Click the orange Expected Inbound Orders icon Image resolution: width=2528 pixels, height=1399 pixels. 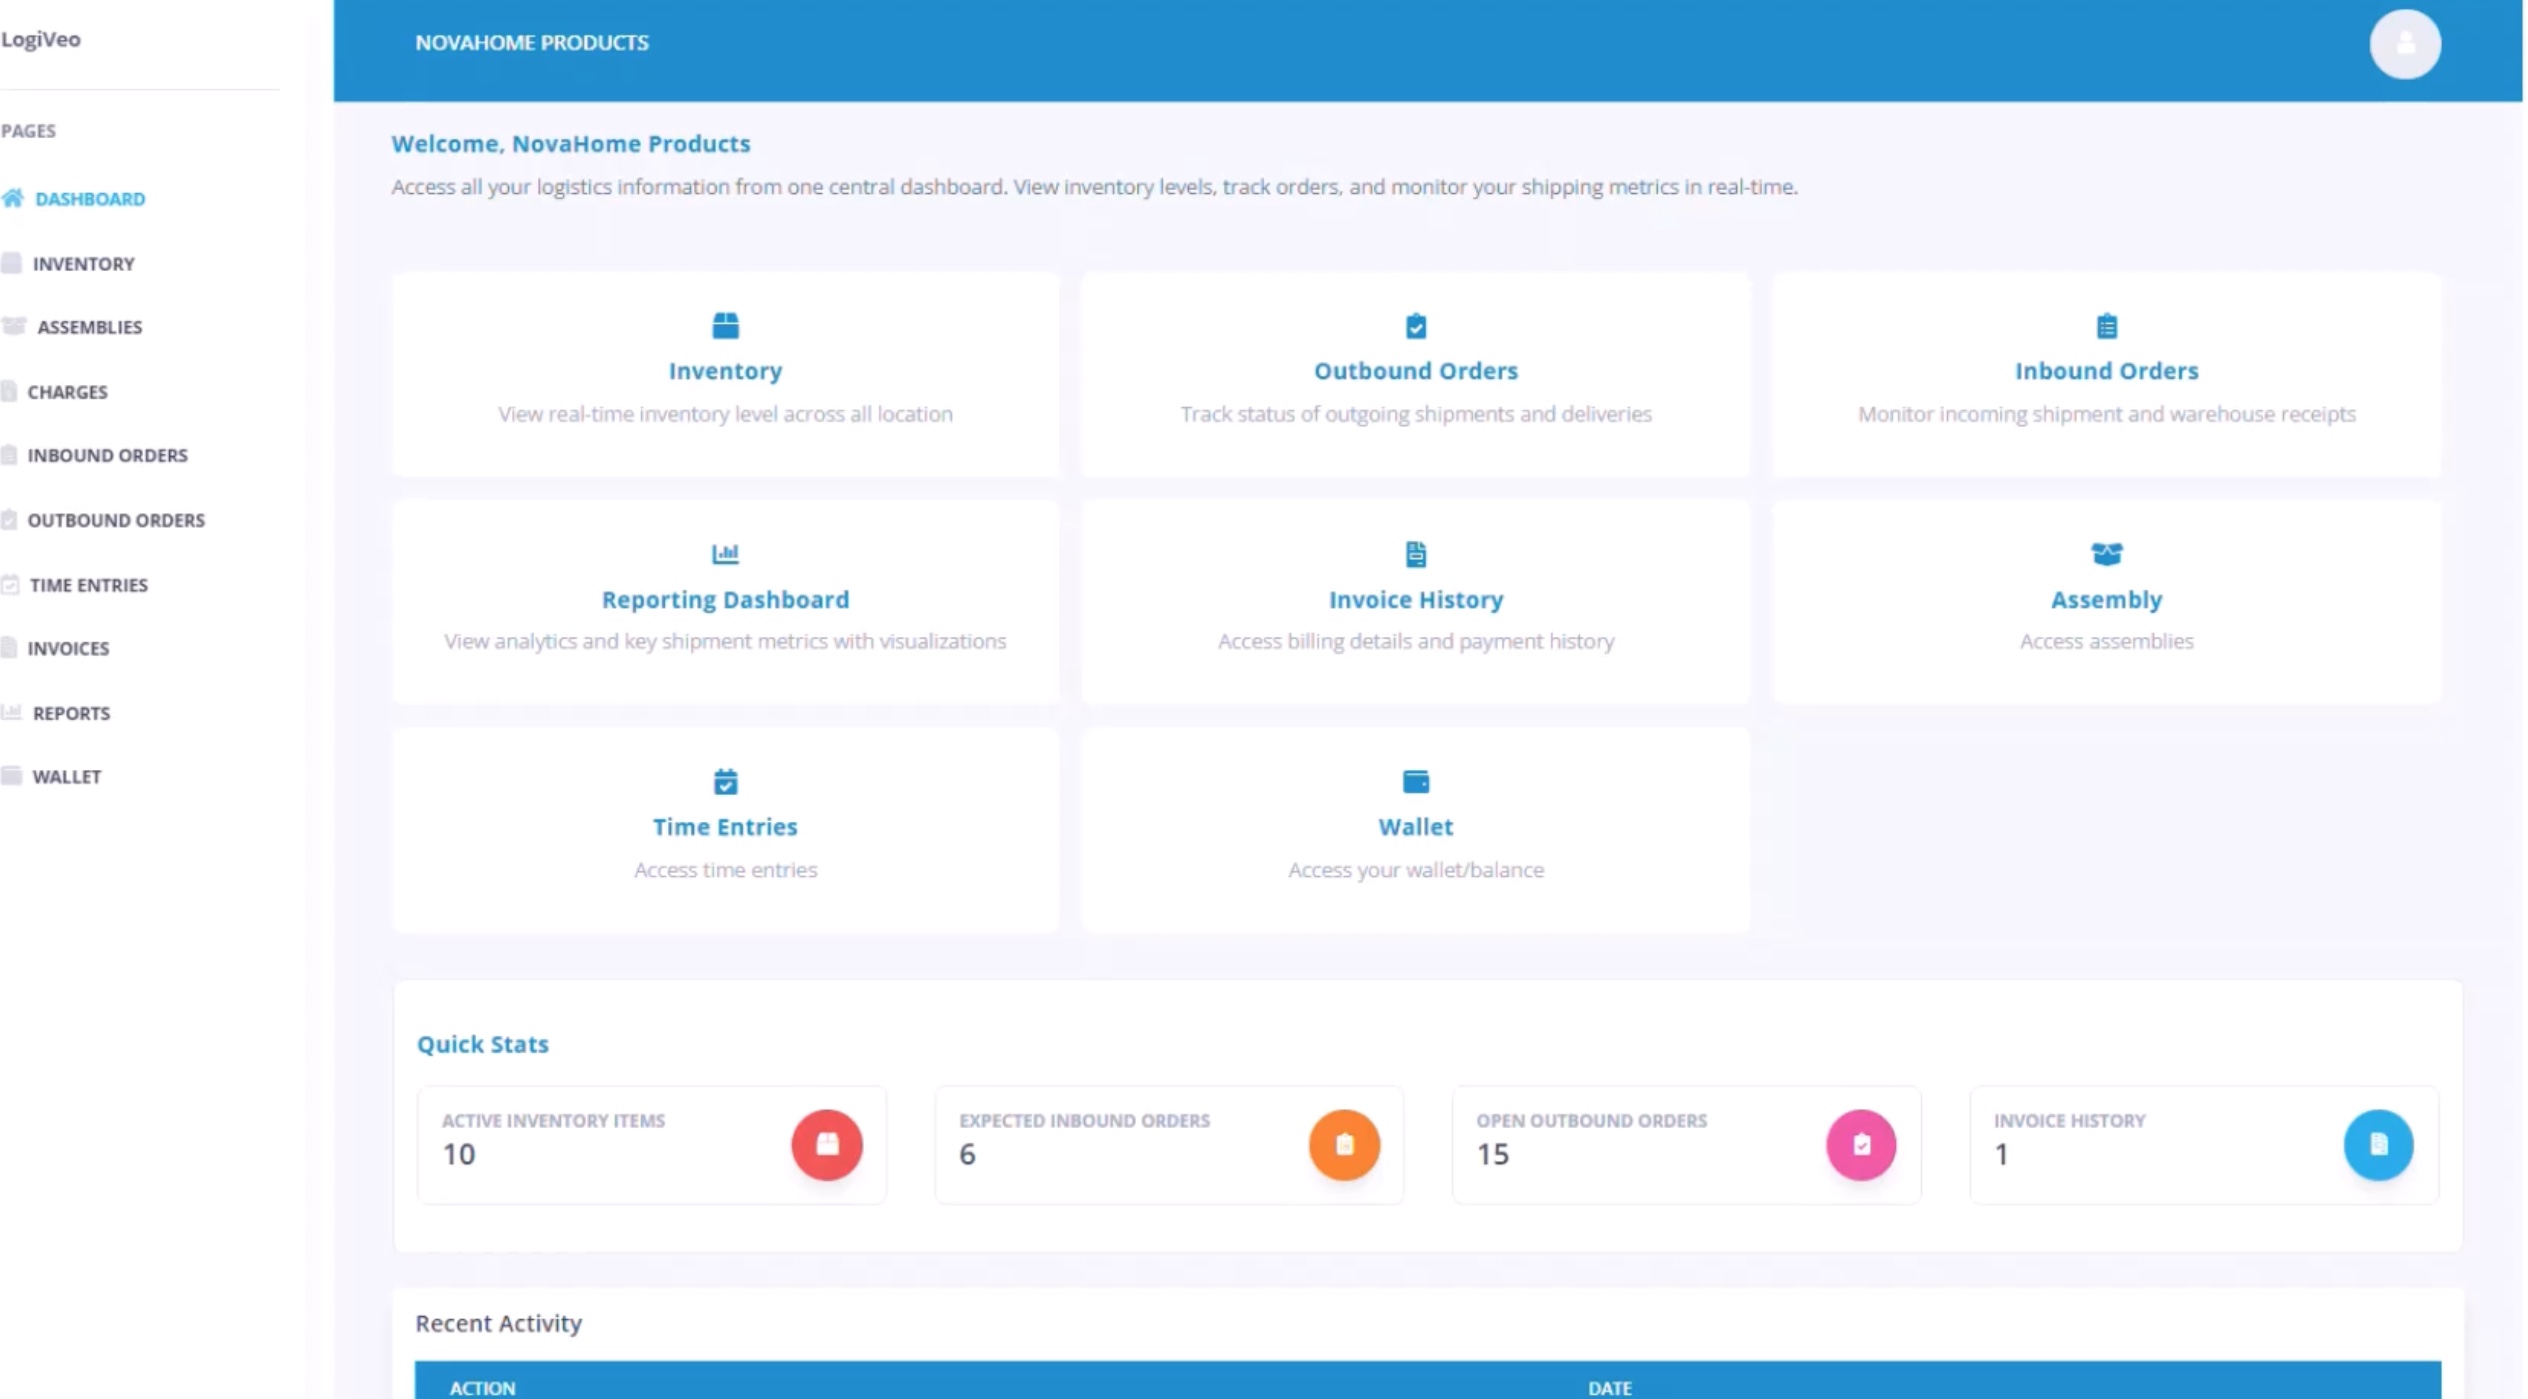(1343, 1144)
